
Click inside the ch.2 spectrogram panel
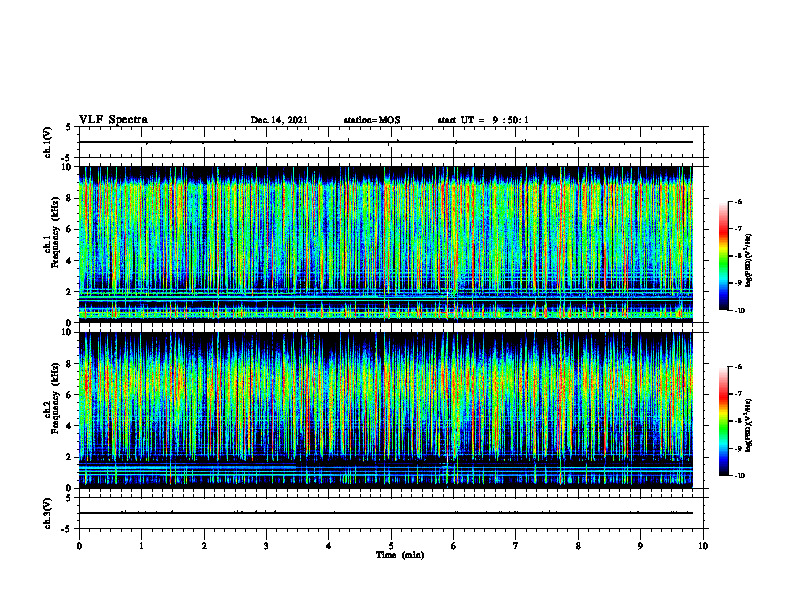[x=386, y=410]
